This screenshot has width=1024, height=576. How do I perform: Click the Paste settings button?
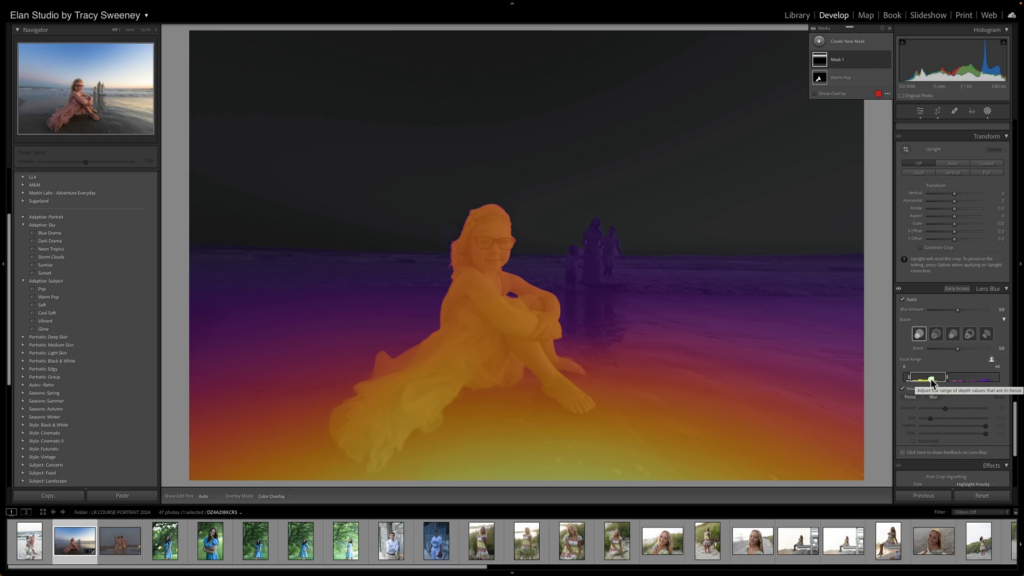tap(122, 496)
